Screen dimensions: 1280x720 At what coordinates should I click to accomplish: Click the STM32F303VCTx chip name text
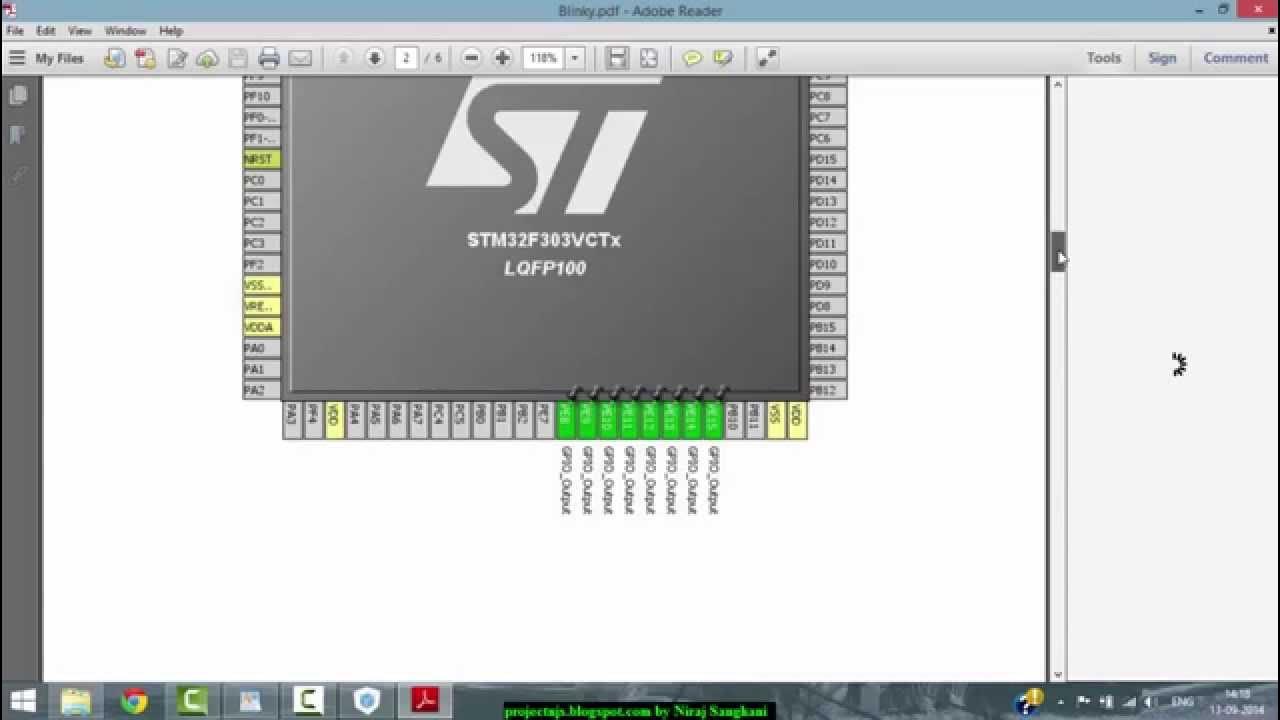[544, 240]
